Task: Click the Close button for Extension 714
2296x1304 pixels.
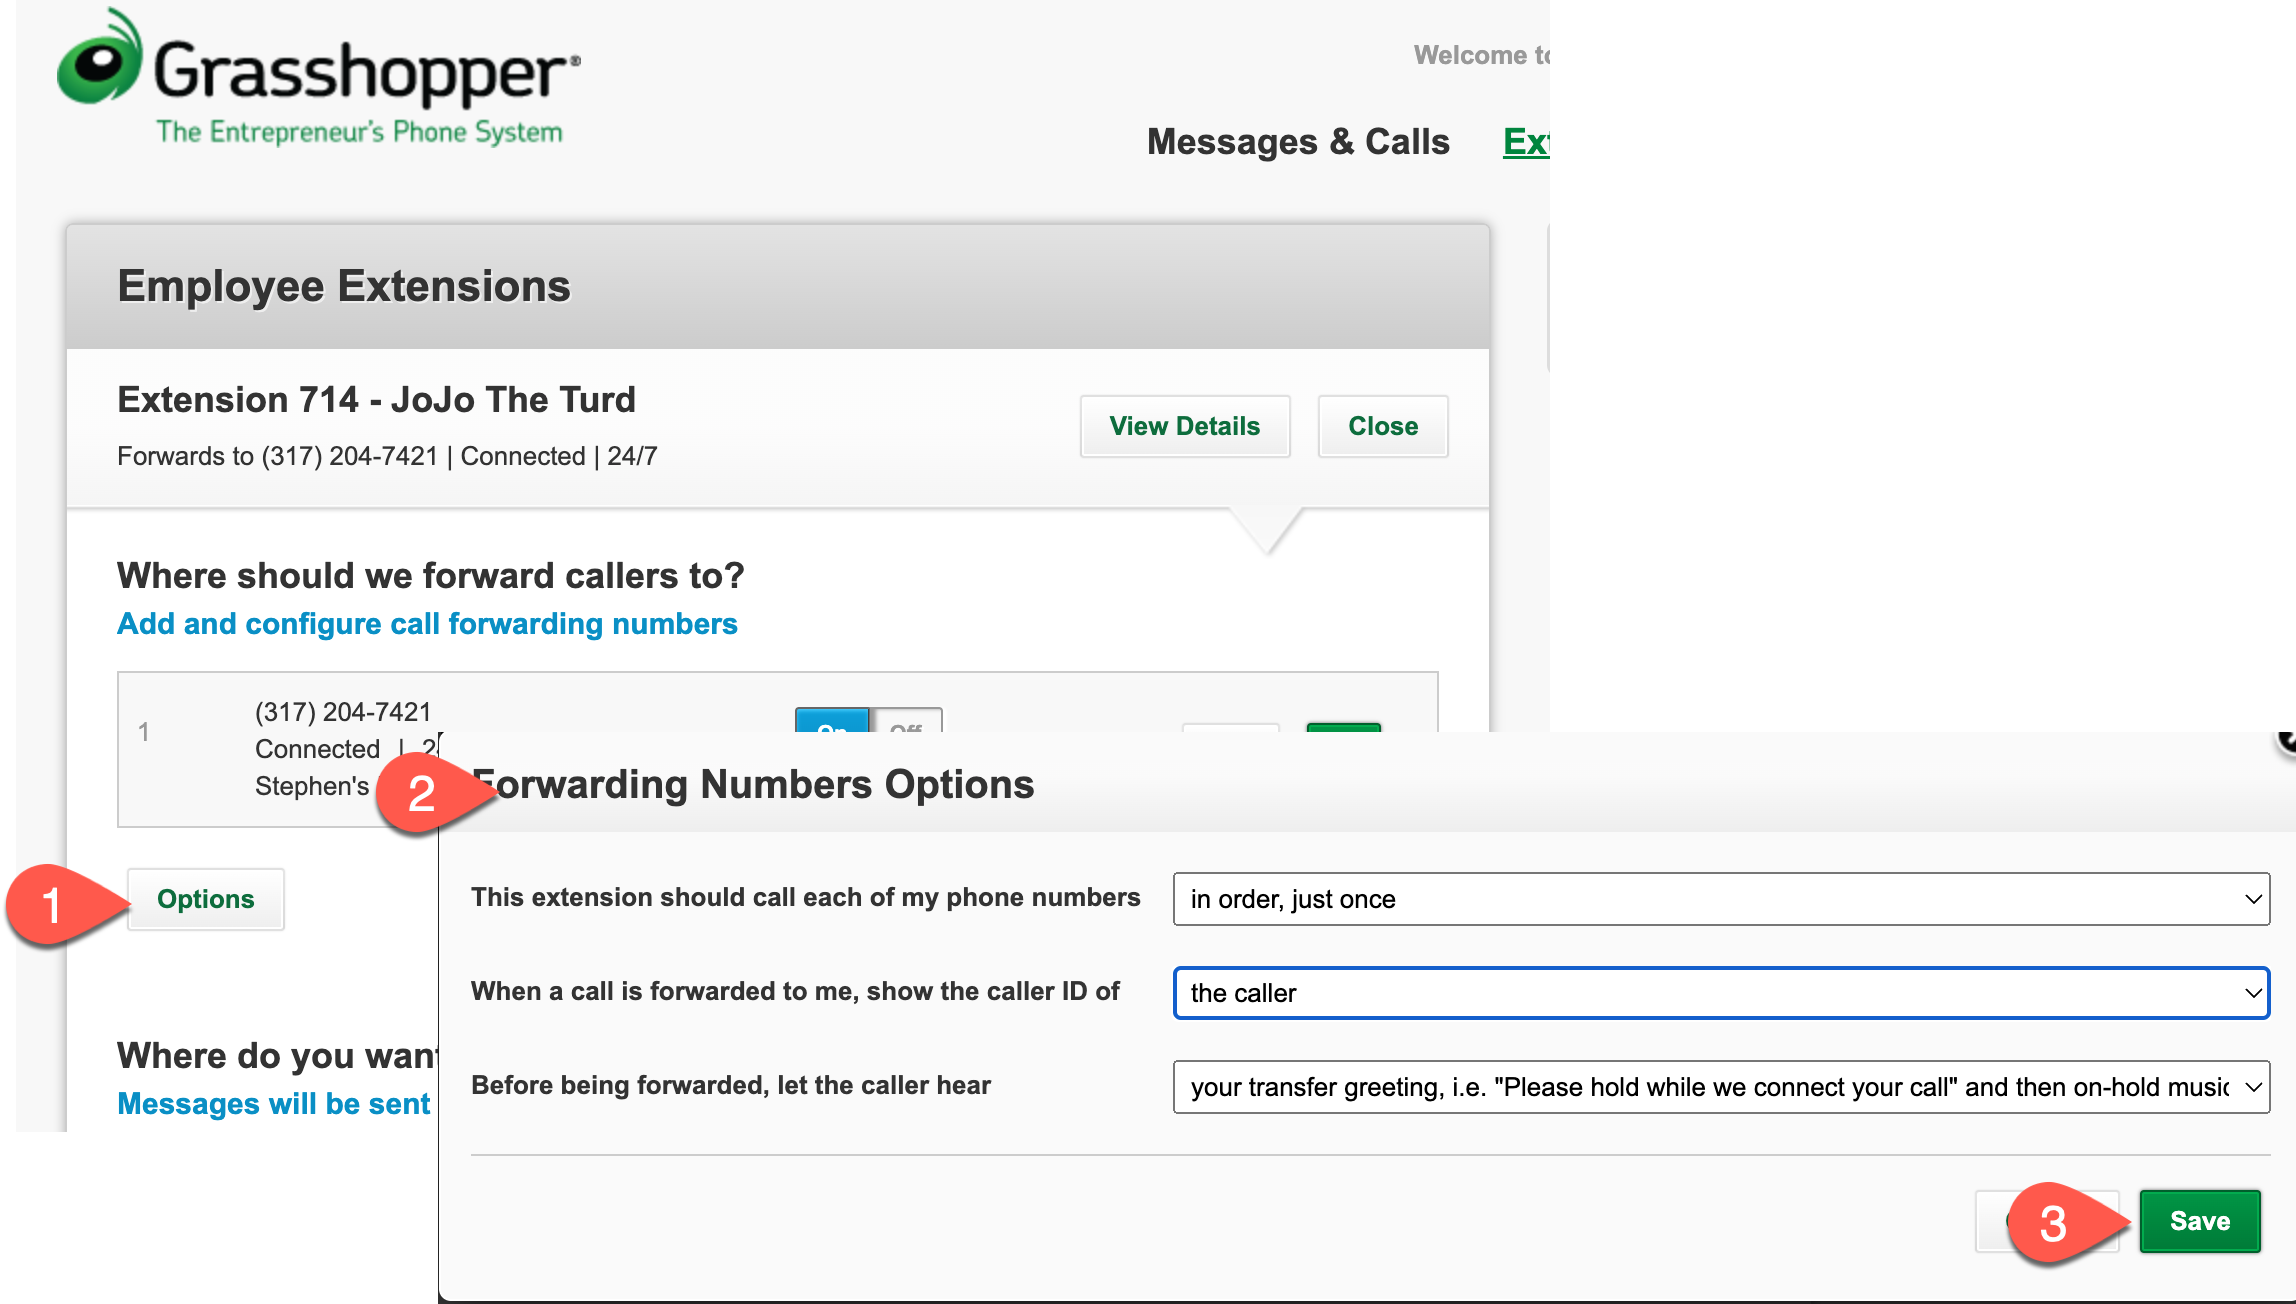Action: (x=1382, y=426)
